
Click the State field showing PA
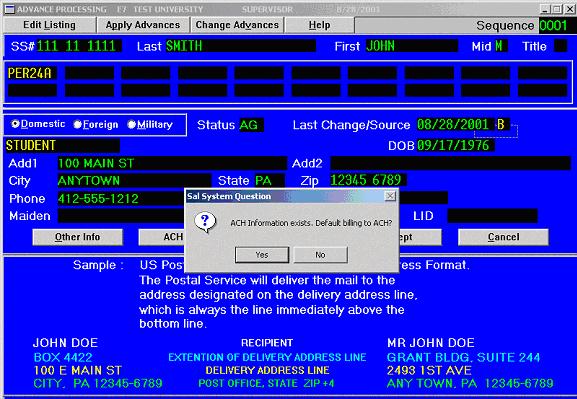click(269, 180)
